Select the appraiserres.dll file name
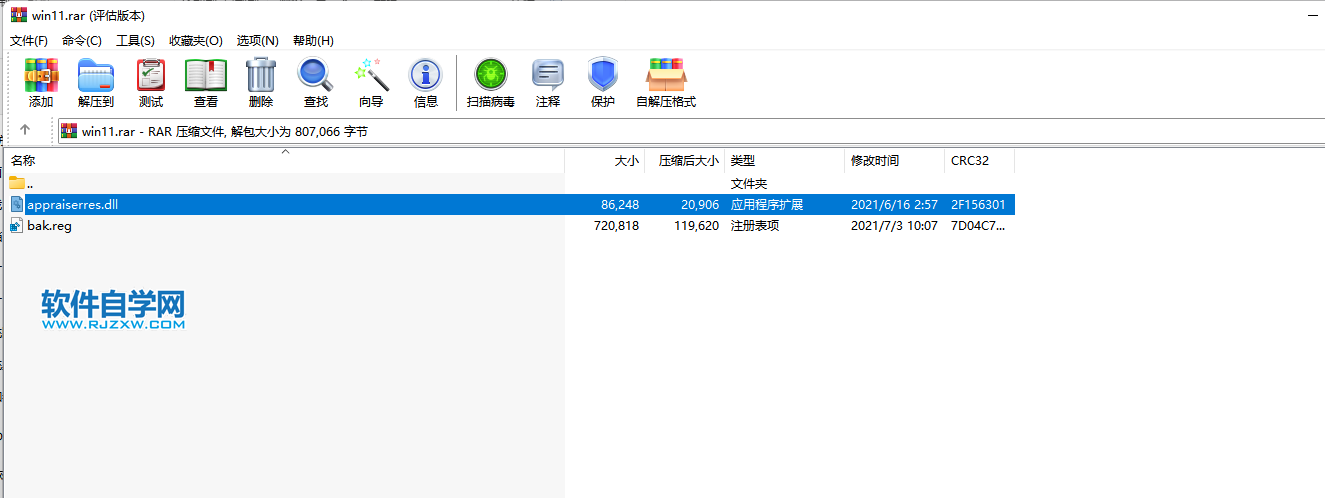Viewport: 1325px width, 498px height. [73, 204]
